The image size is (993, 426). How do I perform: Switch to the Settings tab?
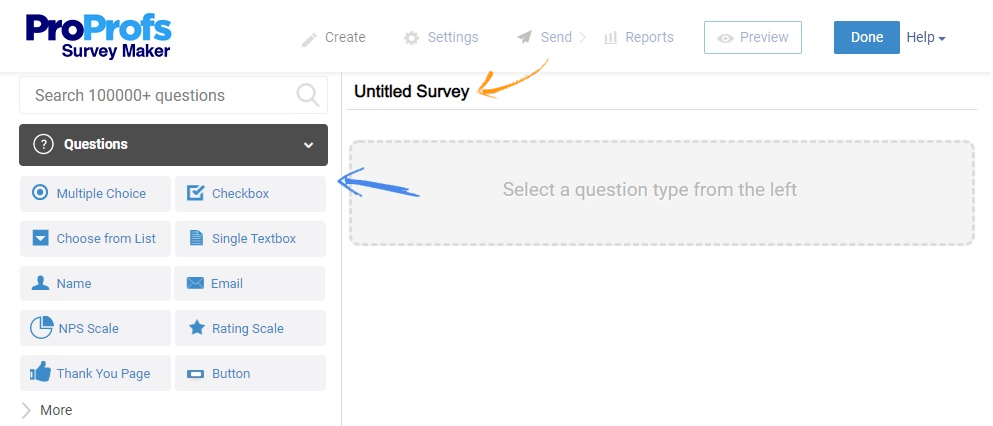(x=441, y=38)
